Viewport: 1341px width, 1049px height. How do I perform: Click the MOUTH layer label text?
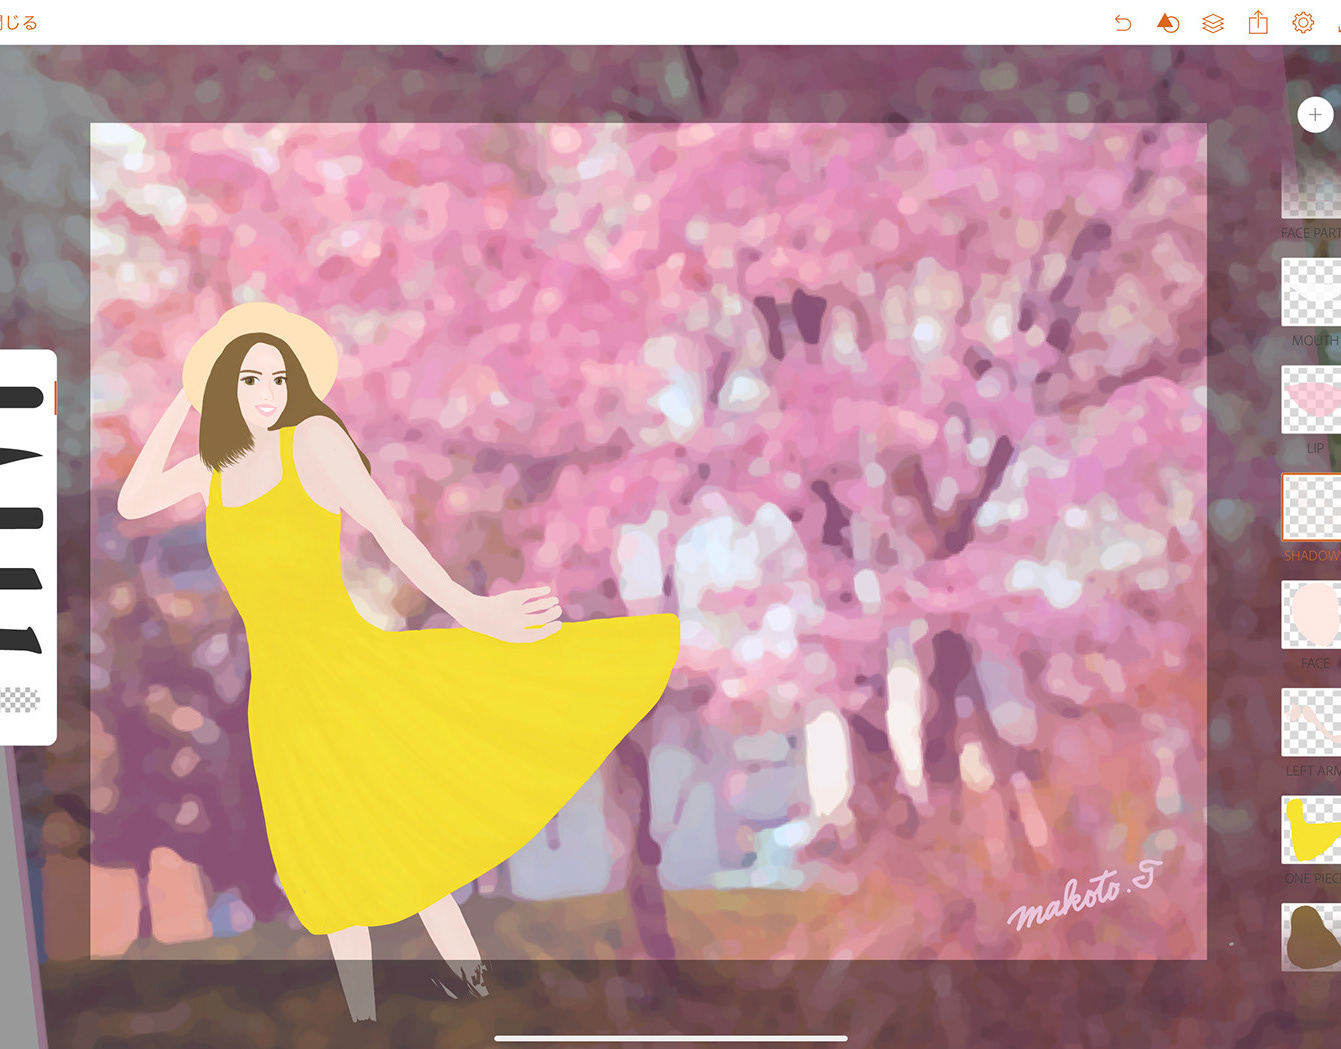click(x=1315, y=341)
